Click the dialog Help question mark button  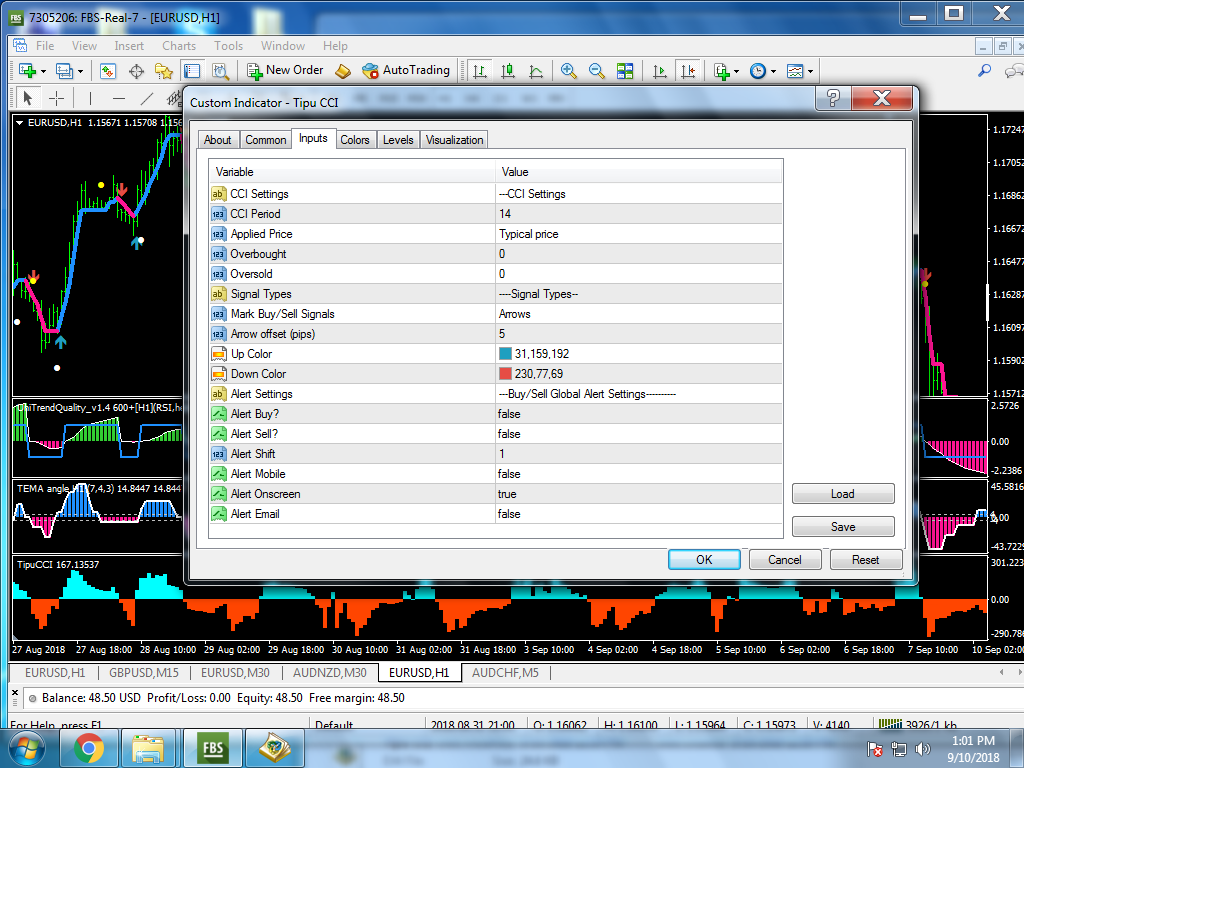point(833,98)
